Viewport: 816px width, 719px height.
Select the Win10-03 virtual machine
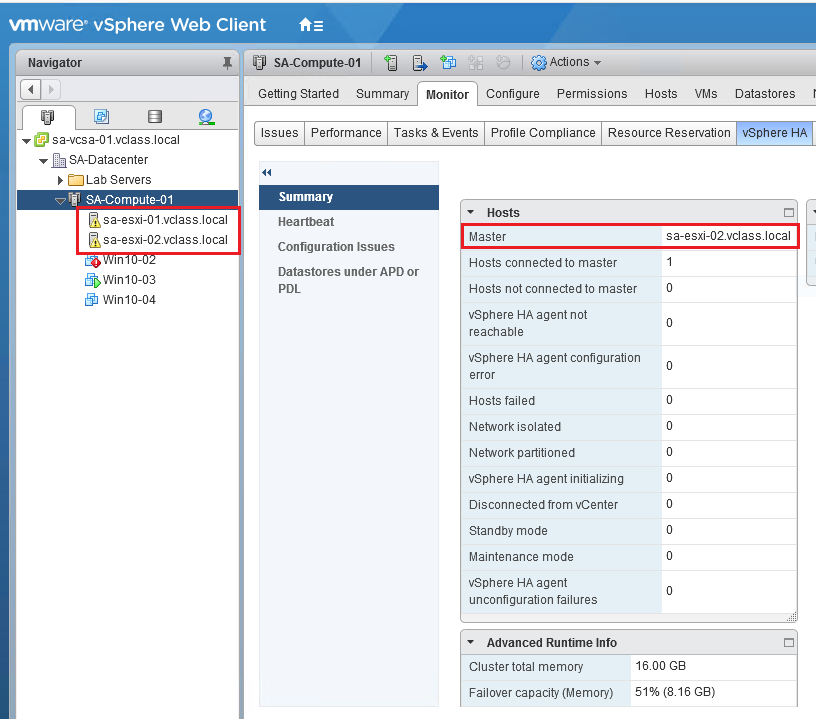pyautogui.click(x=129, y=280)
